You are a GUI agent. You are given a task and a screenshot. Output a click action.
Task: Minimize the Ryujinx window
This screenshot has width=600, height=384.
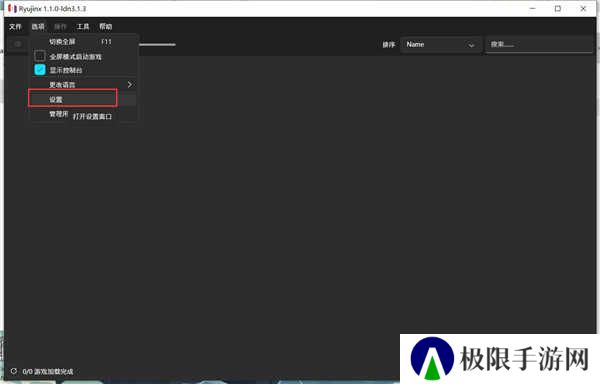pyautogui.click(x=533, y=8)
